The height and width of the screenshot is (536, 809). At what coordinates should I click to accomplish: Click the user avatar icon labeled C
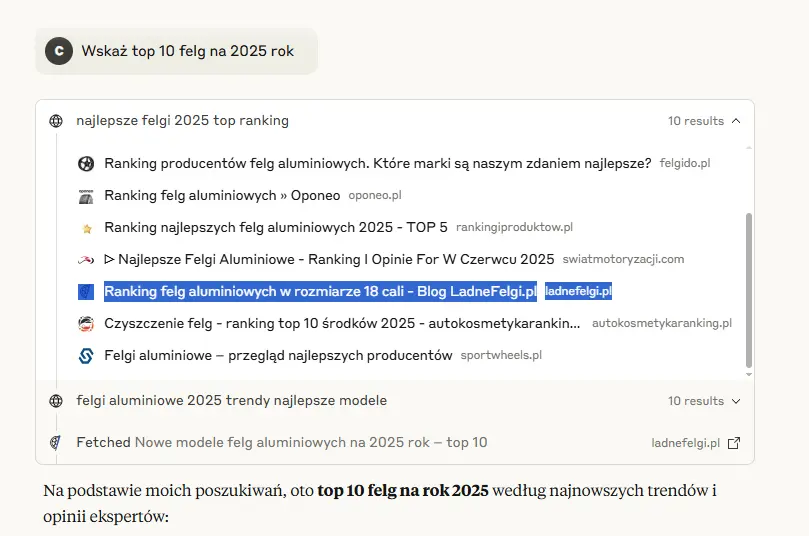(59, 51)
